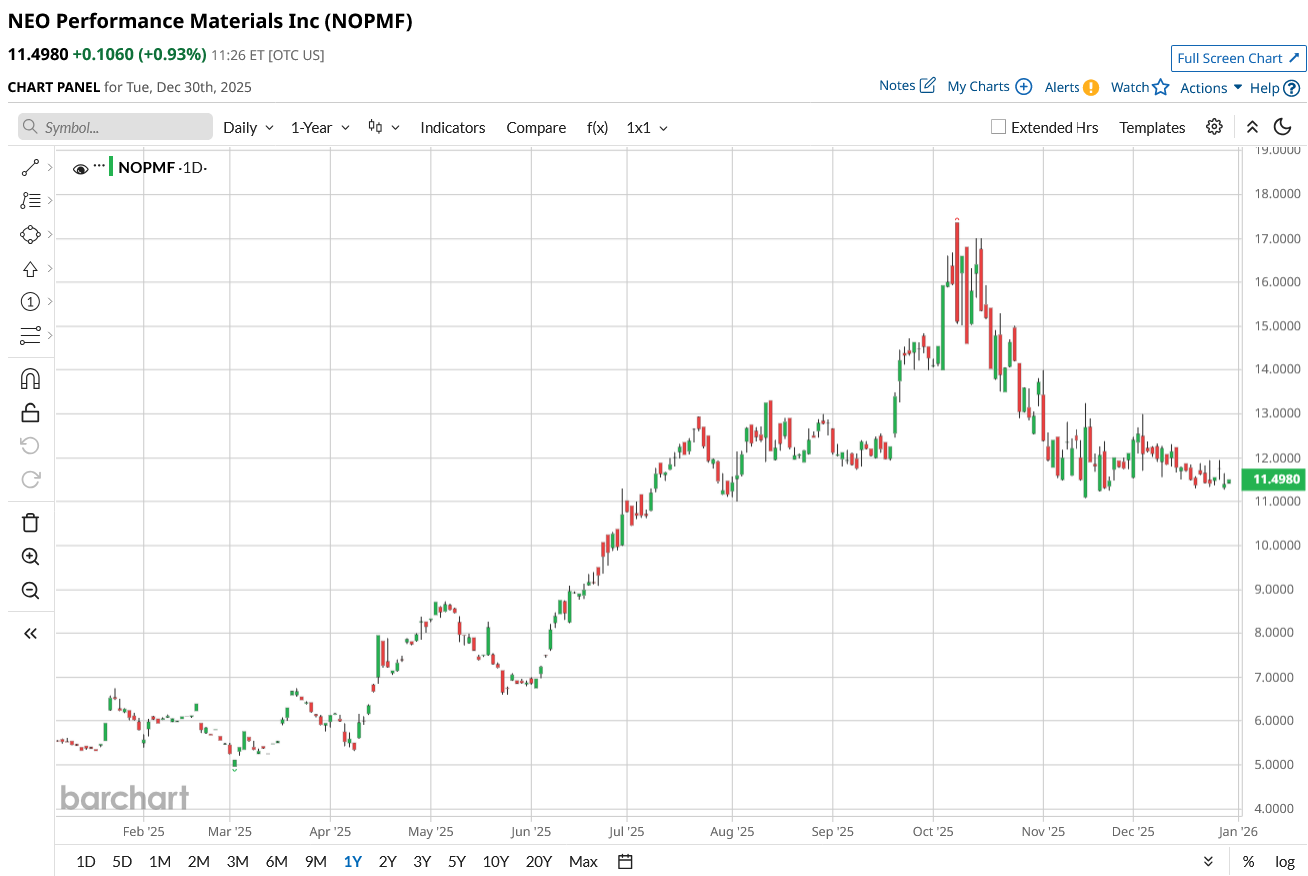Expand the bottom panel double chevron
The height and width of the screenshot is (876, 1308).
tap(1208, 862)
